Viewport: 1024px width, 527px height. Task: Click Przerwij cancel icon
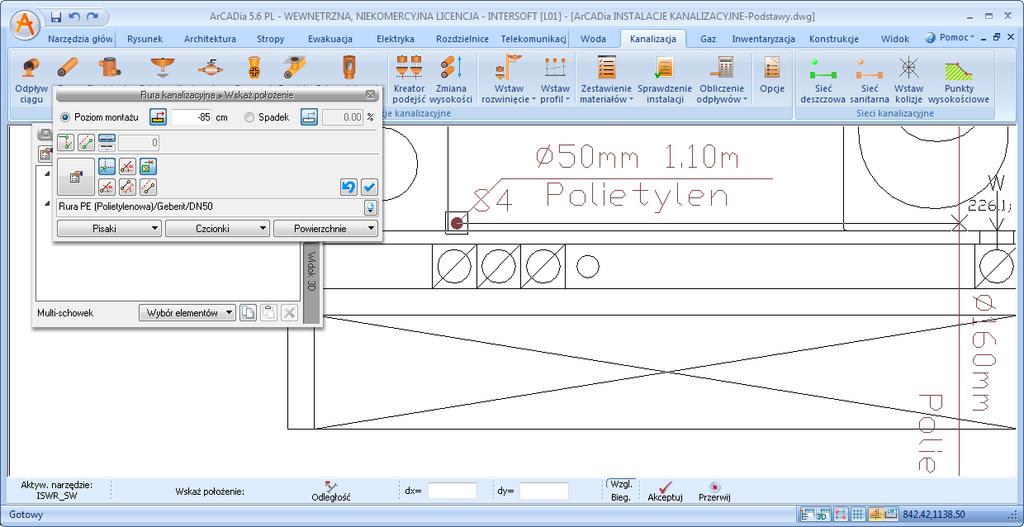(x=714, y=492)
